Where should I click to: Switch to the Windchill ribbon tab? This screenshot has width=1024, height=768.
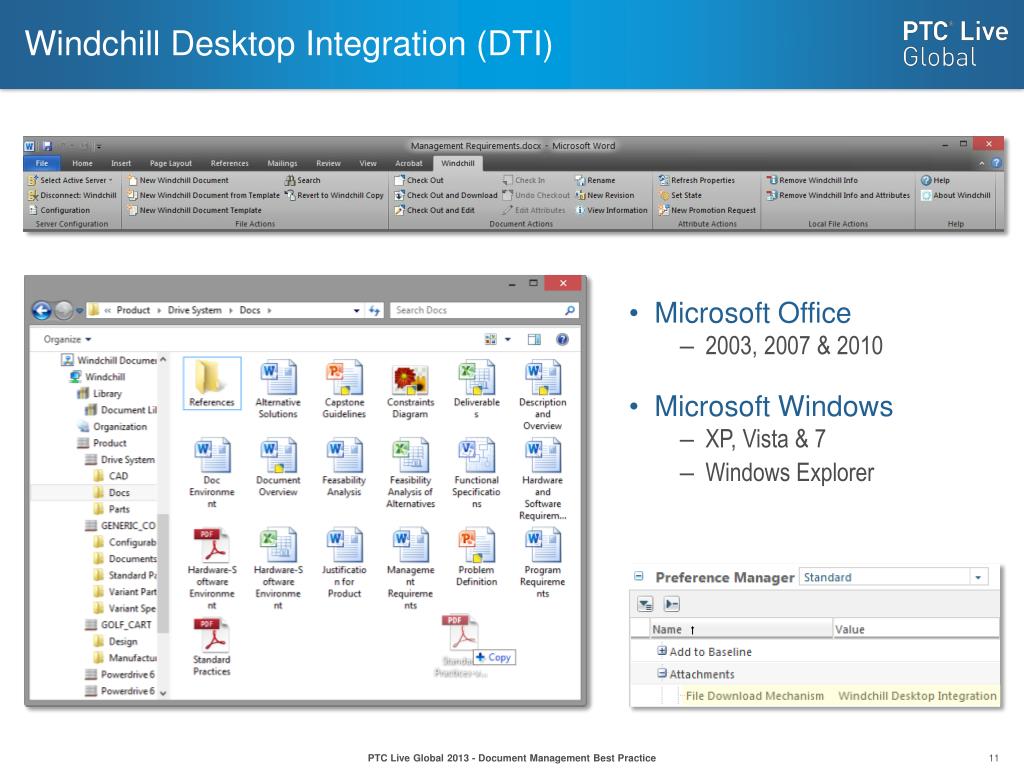pyautogui.click(x=457, y=163)
